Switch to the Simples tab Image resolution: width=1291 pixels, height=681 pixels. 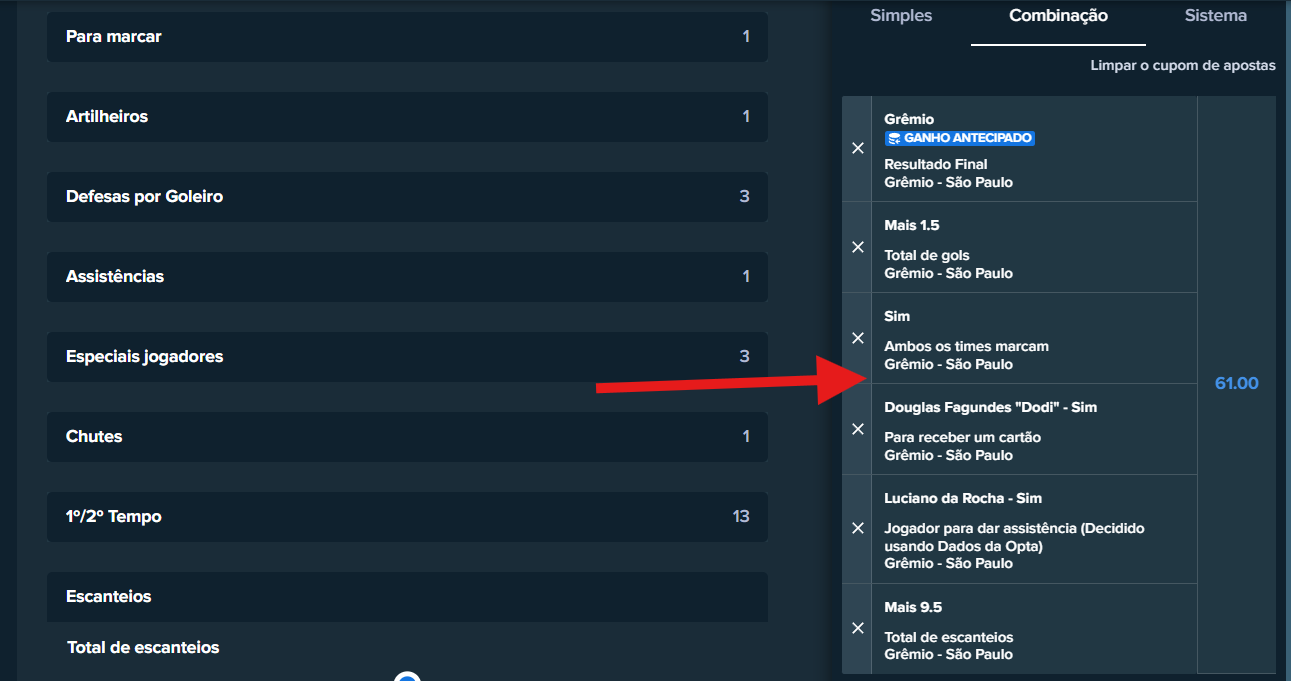coord(900,16)
